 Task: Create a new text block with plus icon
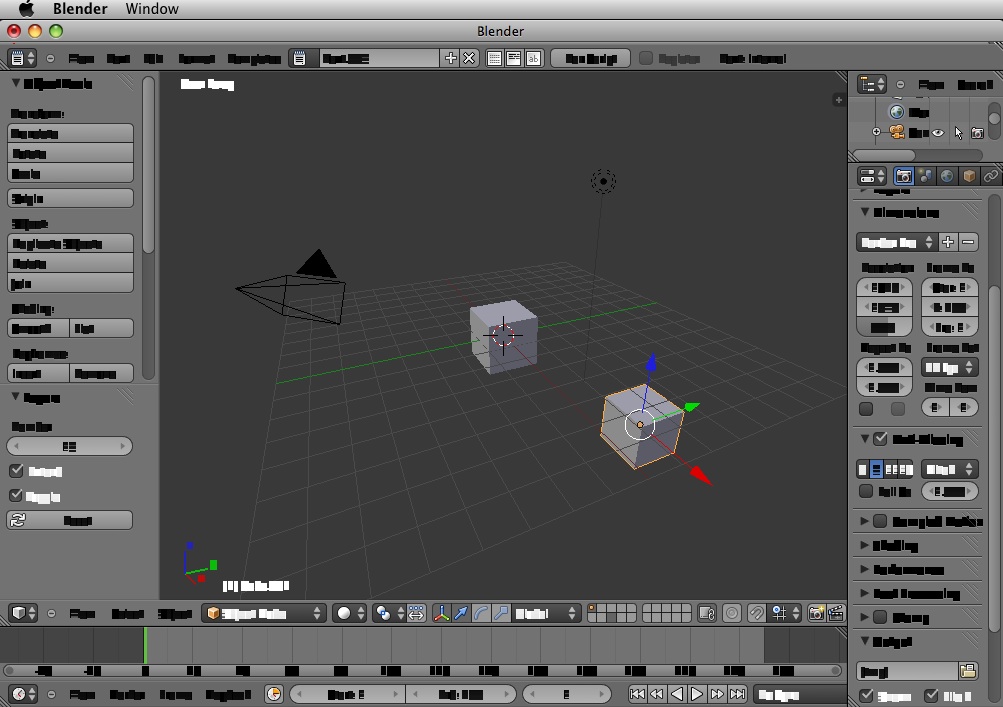point(450,58)
